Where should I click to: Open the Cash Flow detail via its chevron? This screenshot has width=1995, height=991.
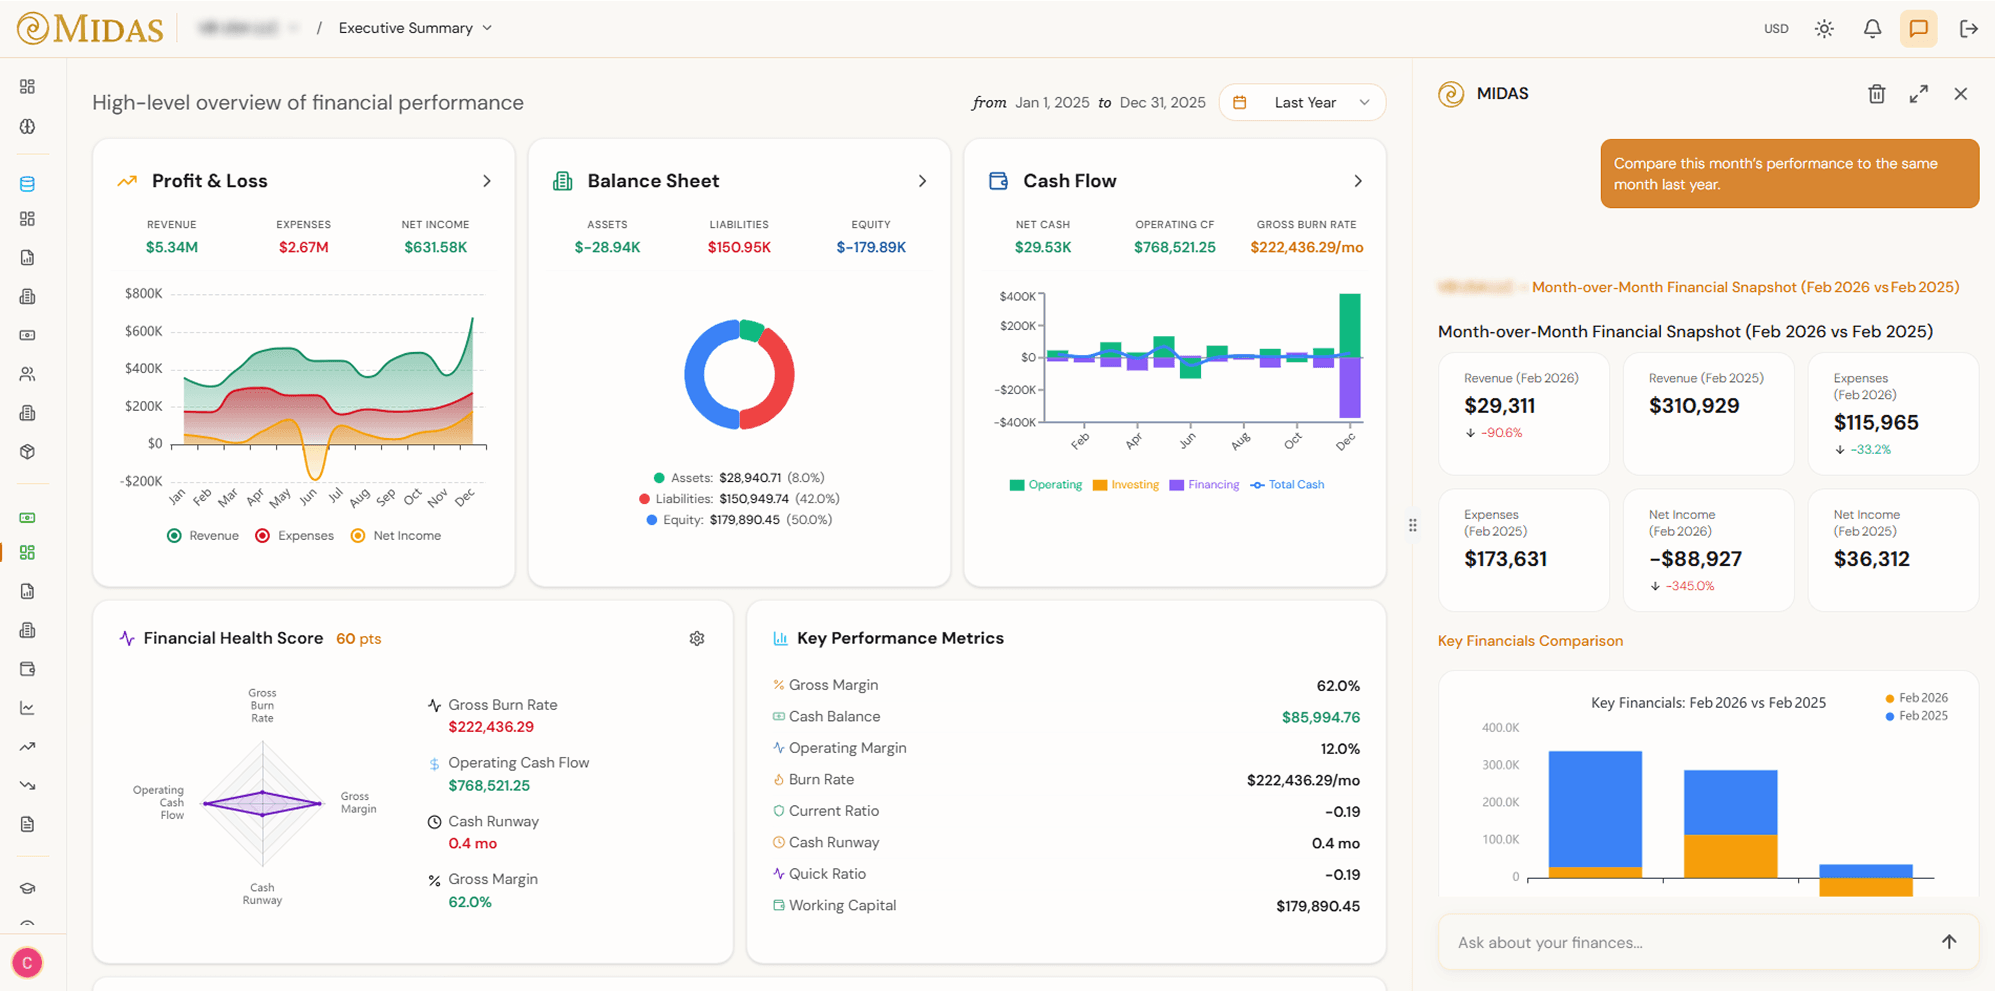[x=1358, y=181]
